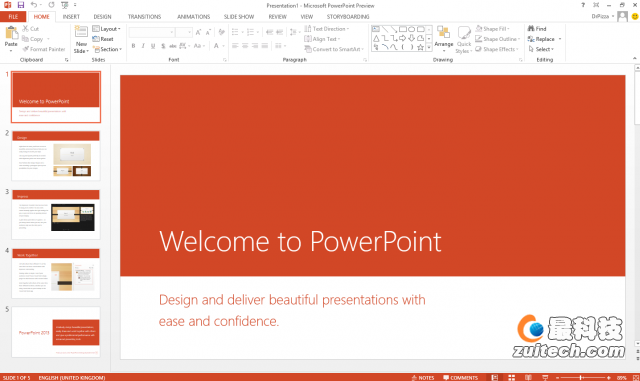Viewport: 640px width, 381px height.
Task: Toggle text Shadow formatting
Action: (163, 46)
